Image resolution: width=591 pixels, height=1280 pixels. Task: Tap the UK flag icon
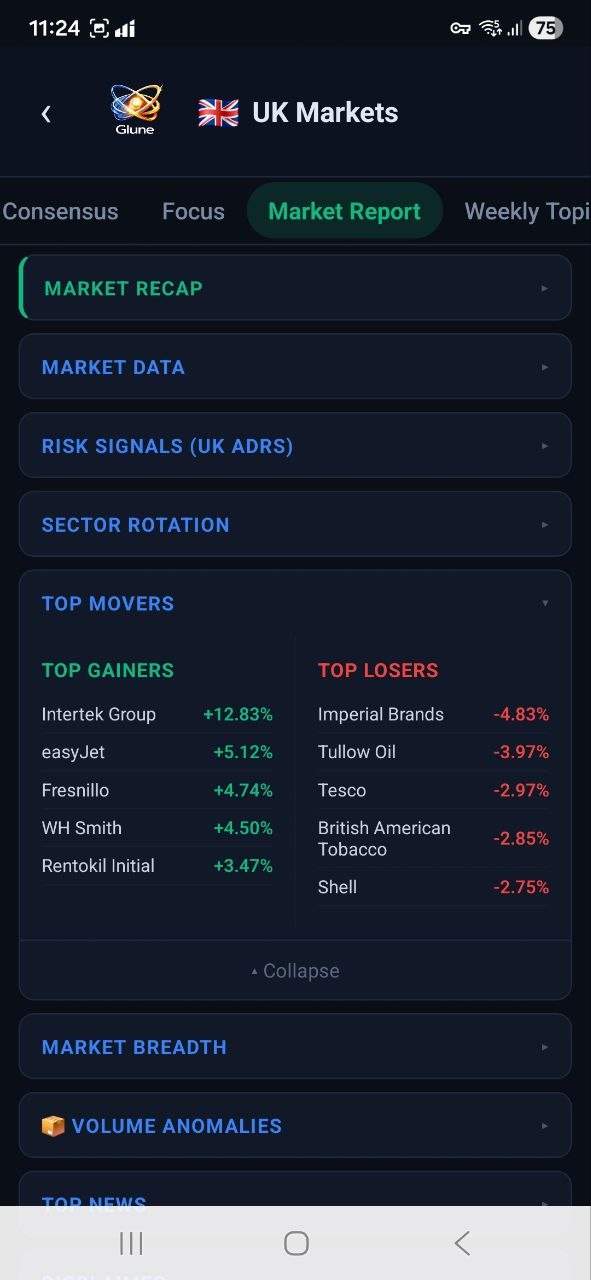(217, 113)
